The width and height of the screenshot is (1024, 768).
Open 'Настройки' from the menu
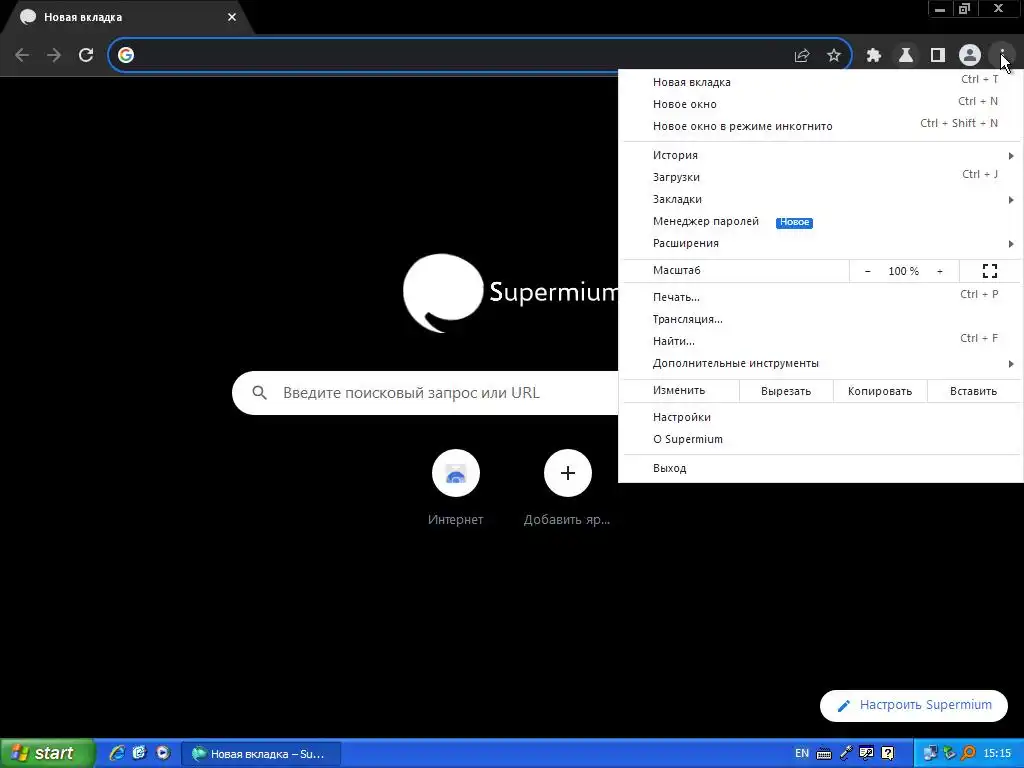(x=820, y=417)
